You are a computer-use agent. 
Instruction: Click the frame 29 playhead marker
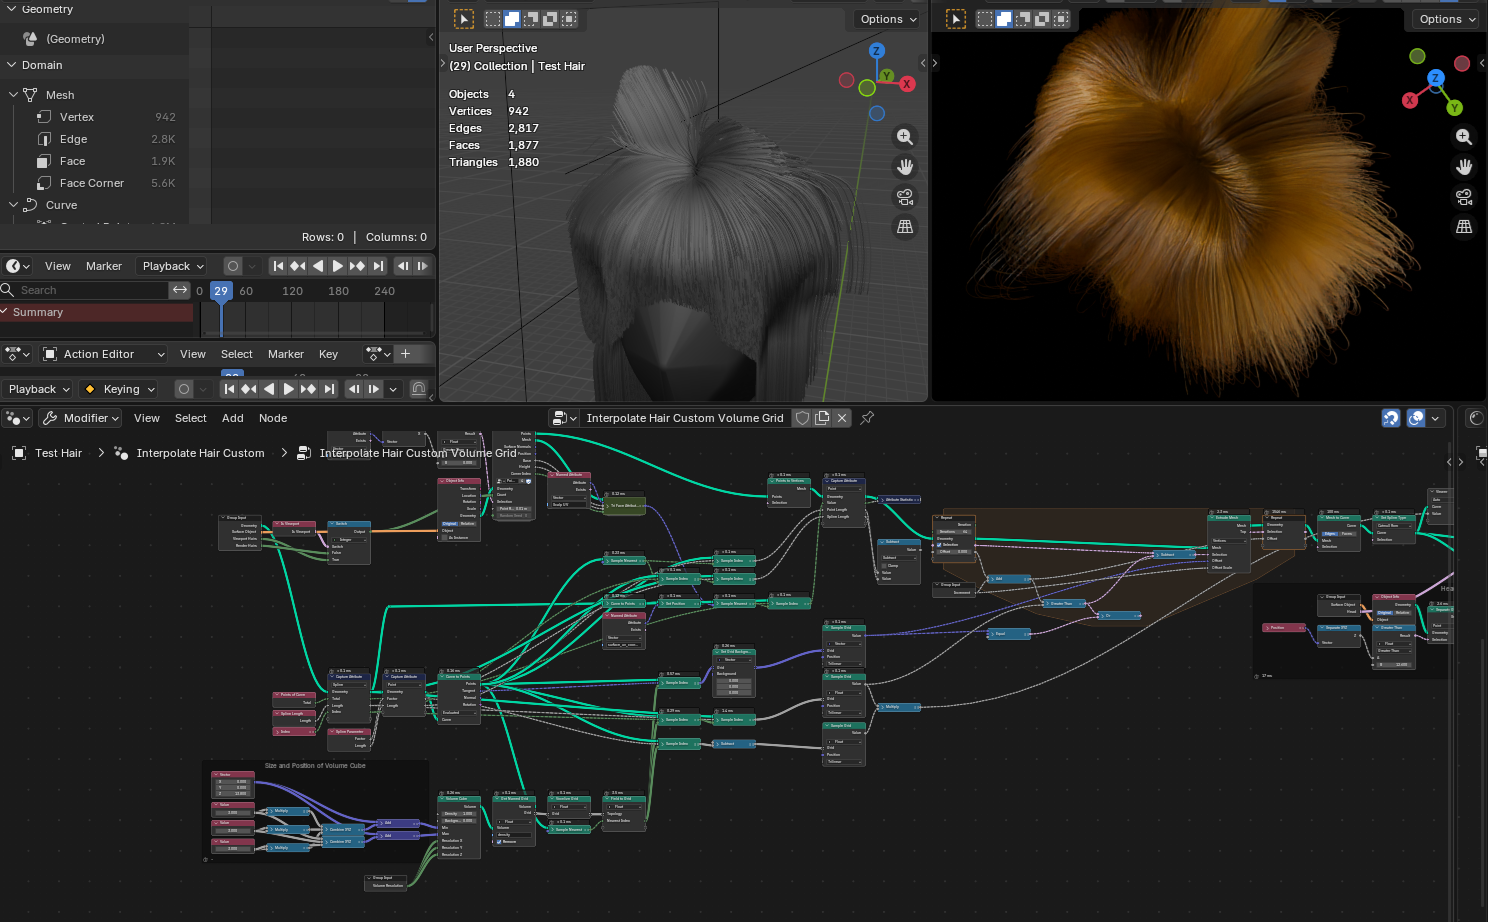coord(221,291)
